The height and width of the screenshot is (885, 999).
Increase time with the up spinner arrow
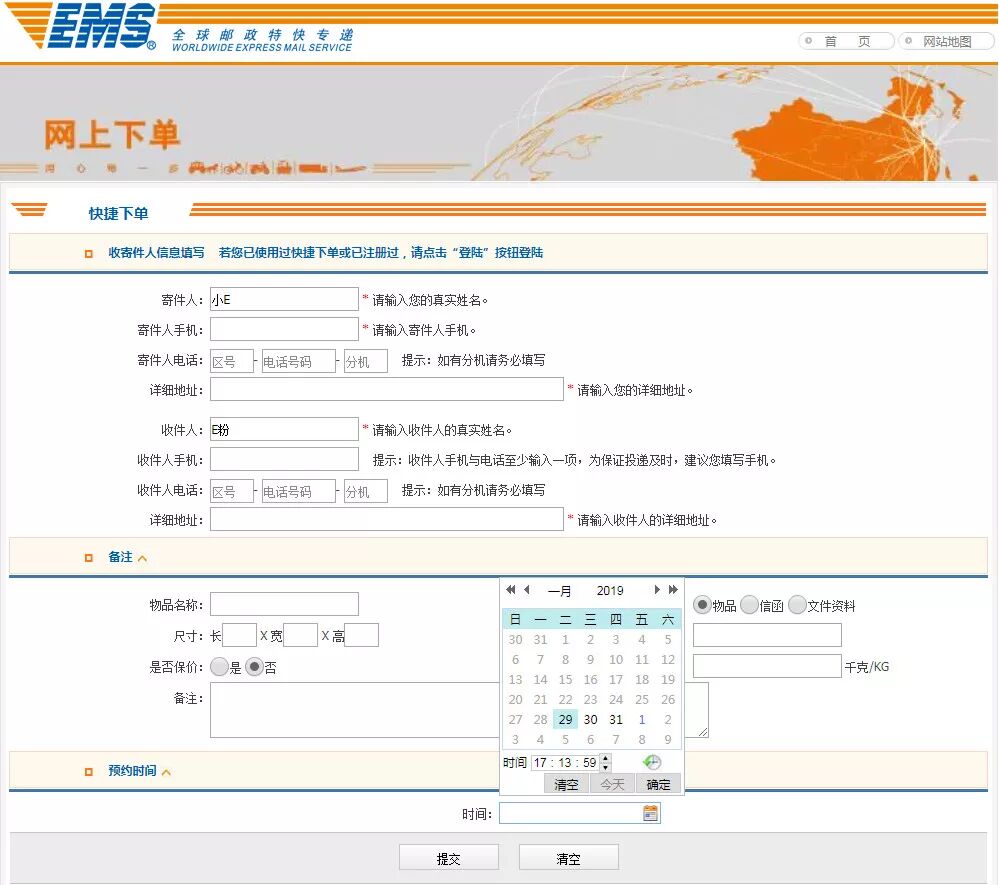click(606, 758)
